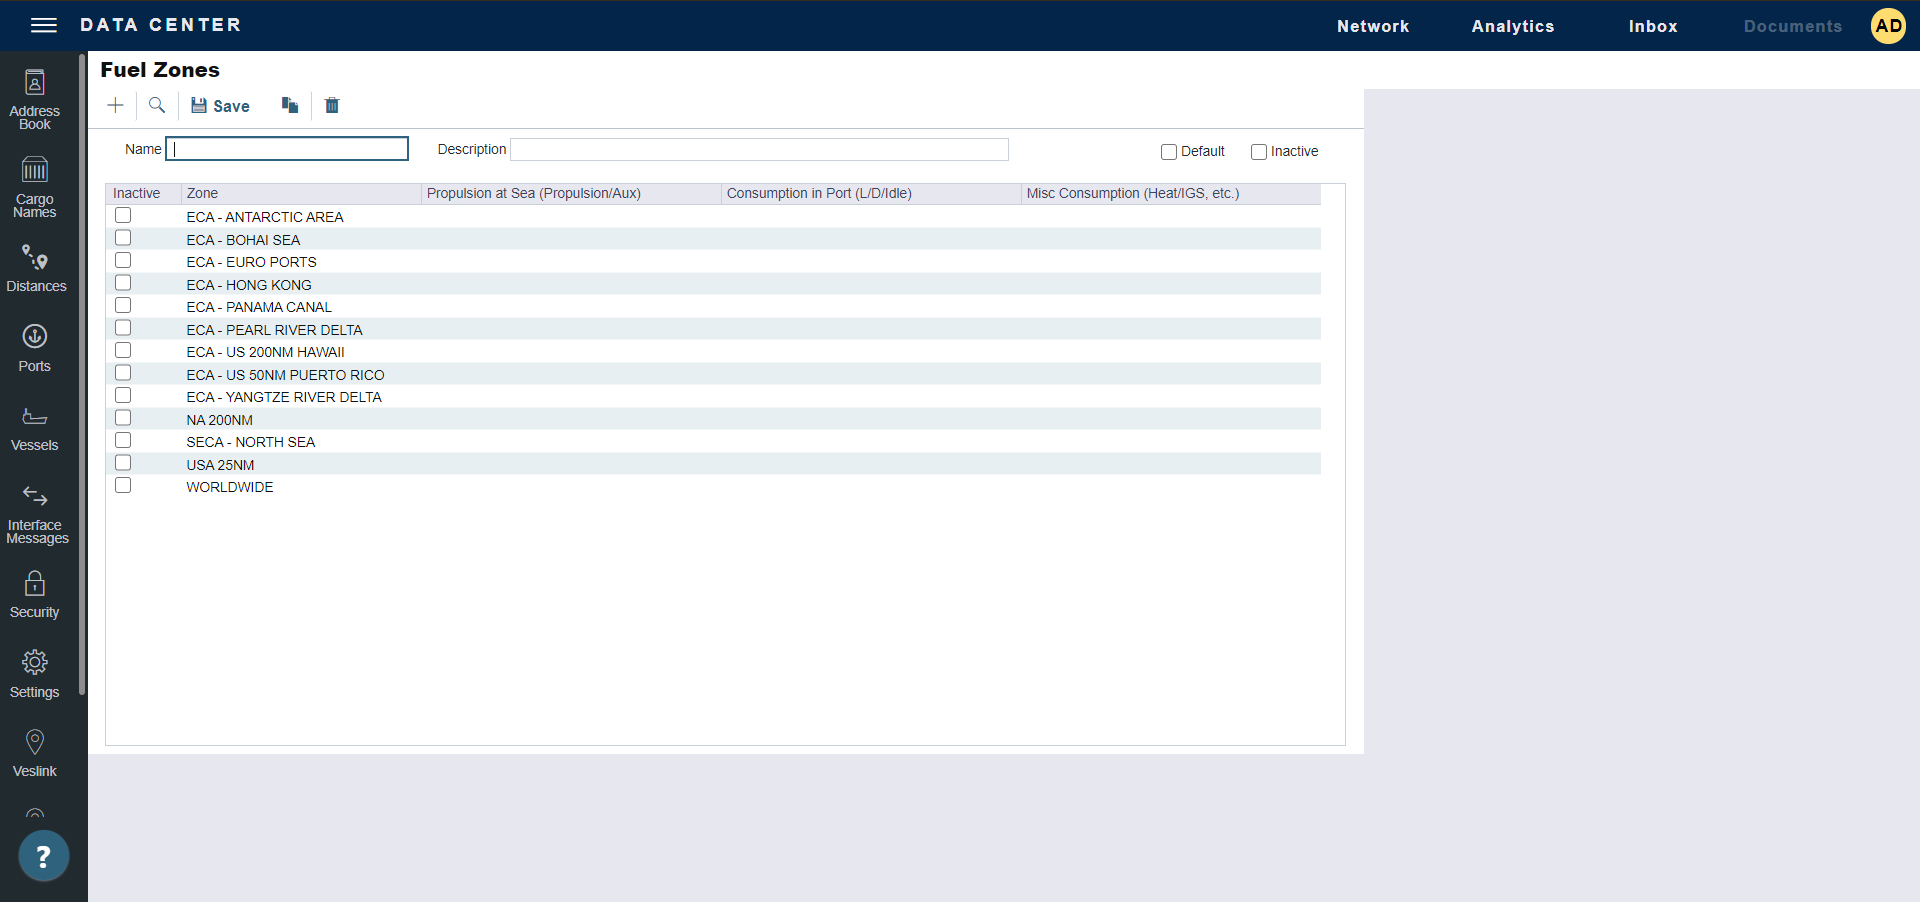Open the Ports sidebar item
The height and width of the screenshot is (902, 1920).
click(x=35, y=347)
